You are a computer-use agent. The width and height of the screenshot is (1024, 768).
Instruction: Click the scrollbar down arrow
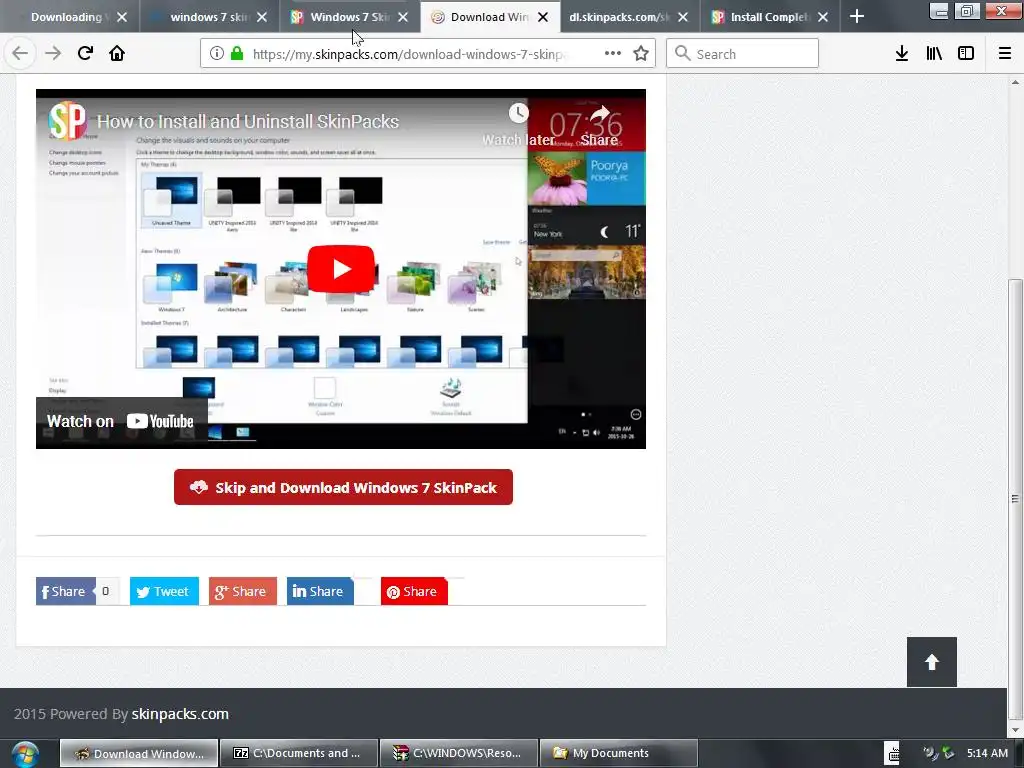click(x=1015, y=730)
